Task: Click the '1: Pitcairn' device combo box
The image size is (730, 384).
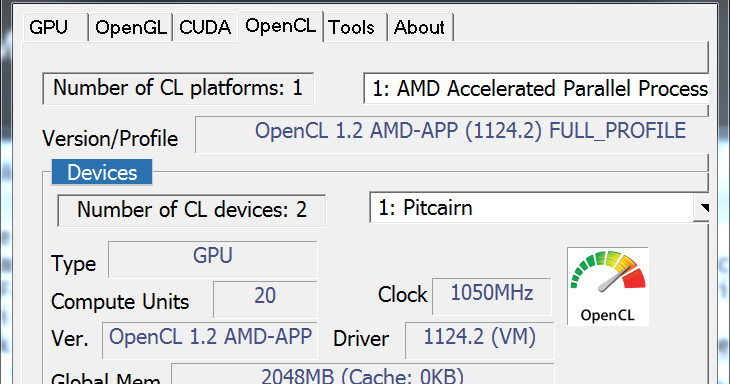Action: coord(539,208)
